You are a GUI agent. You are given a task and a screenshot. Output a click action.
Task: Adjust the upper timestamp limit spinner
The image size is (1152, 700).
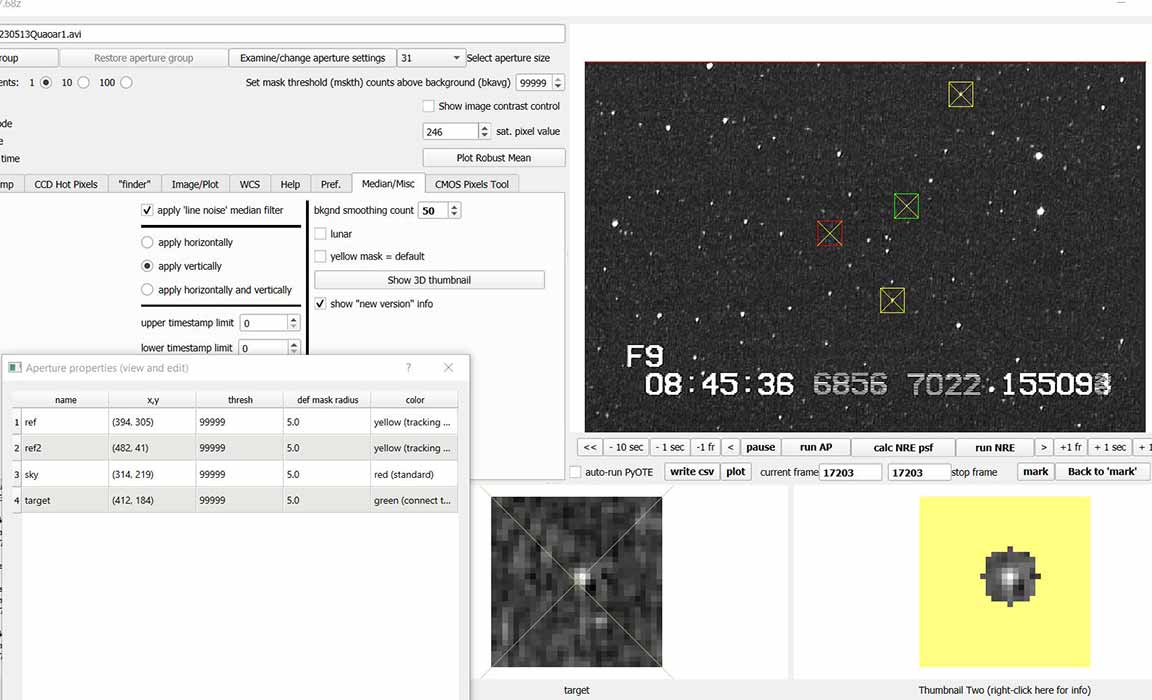(x=270, y=323)
